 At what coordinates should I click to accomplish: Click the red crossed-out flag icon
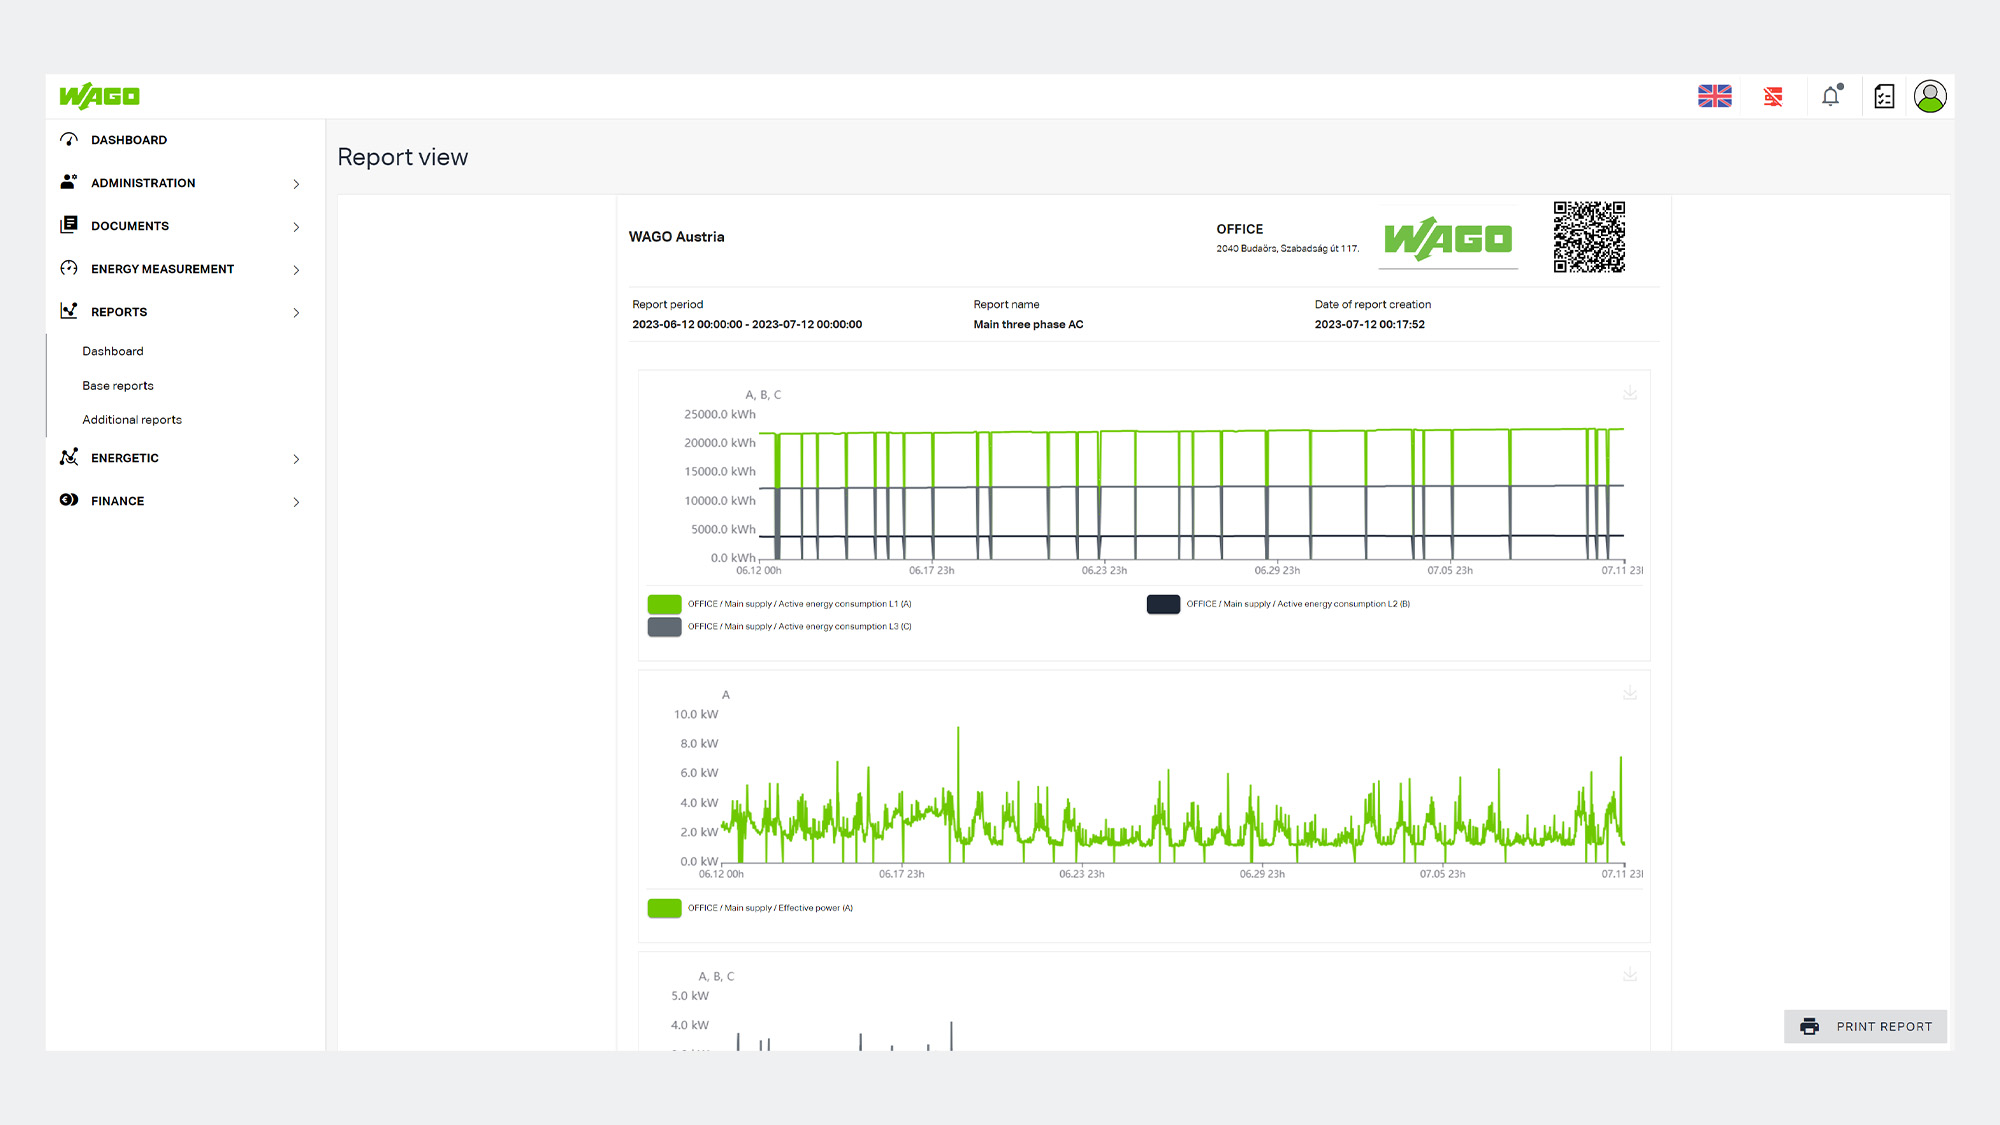tap(1773, 97)
